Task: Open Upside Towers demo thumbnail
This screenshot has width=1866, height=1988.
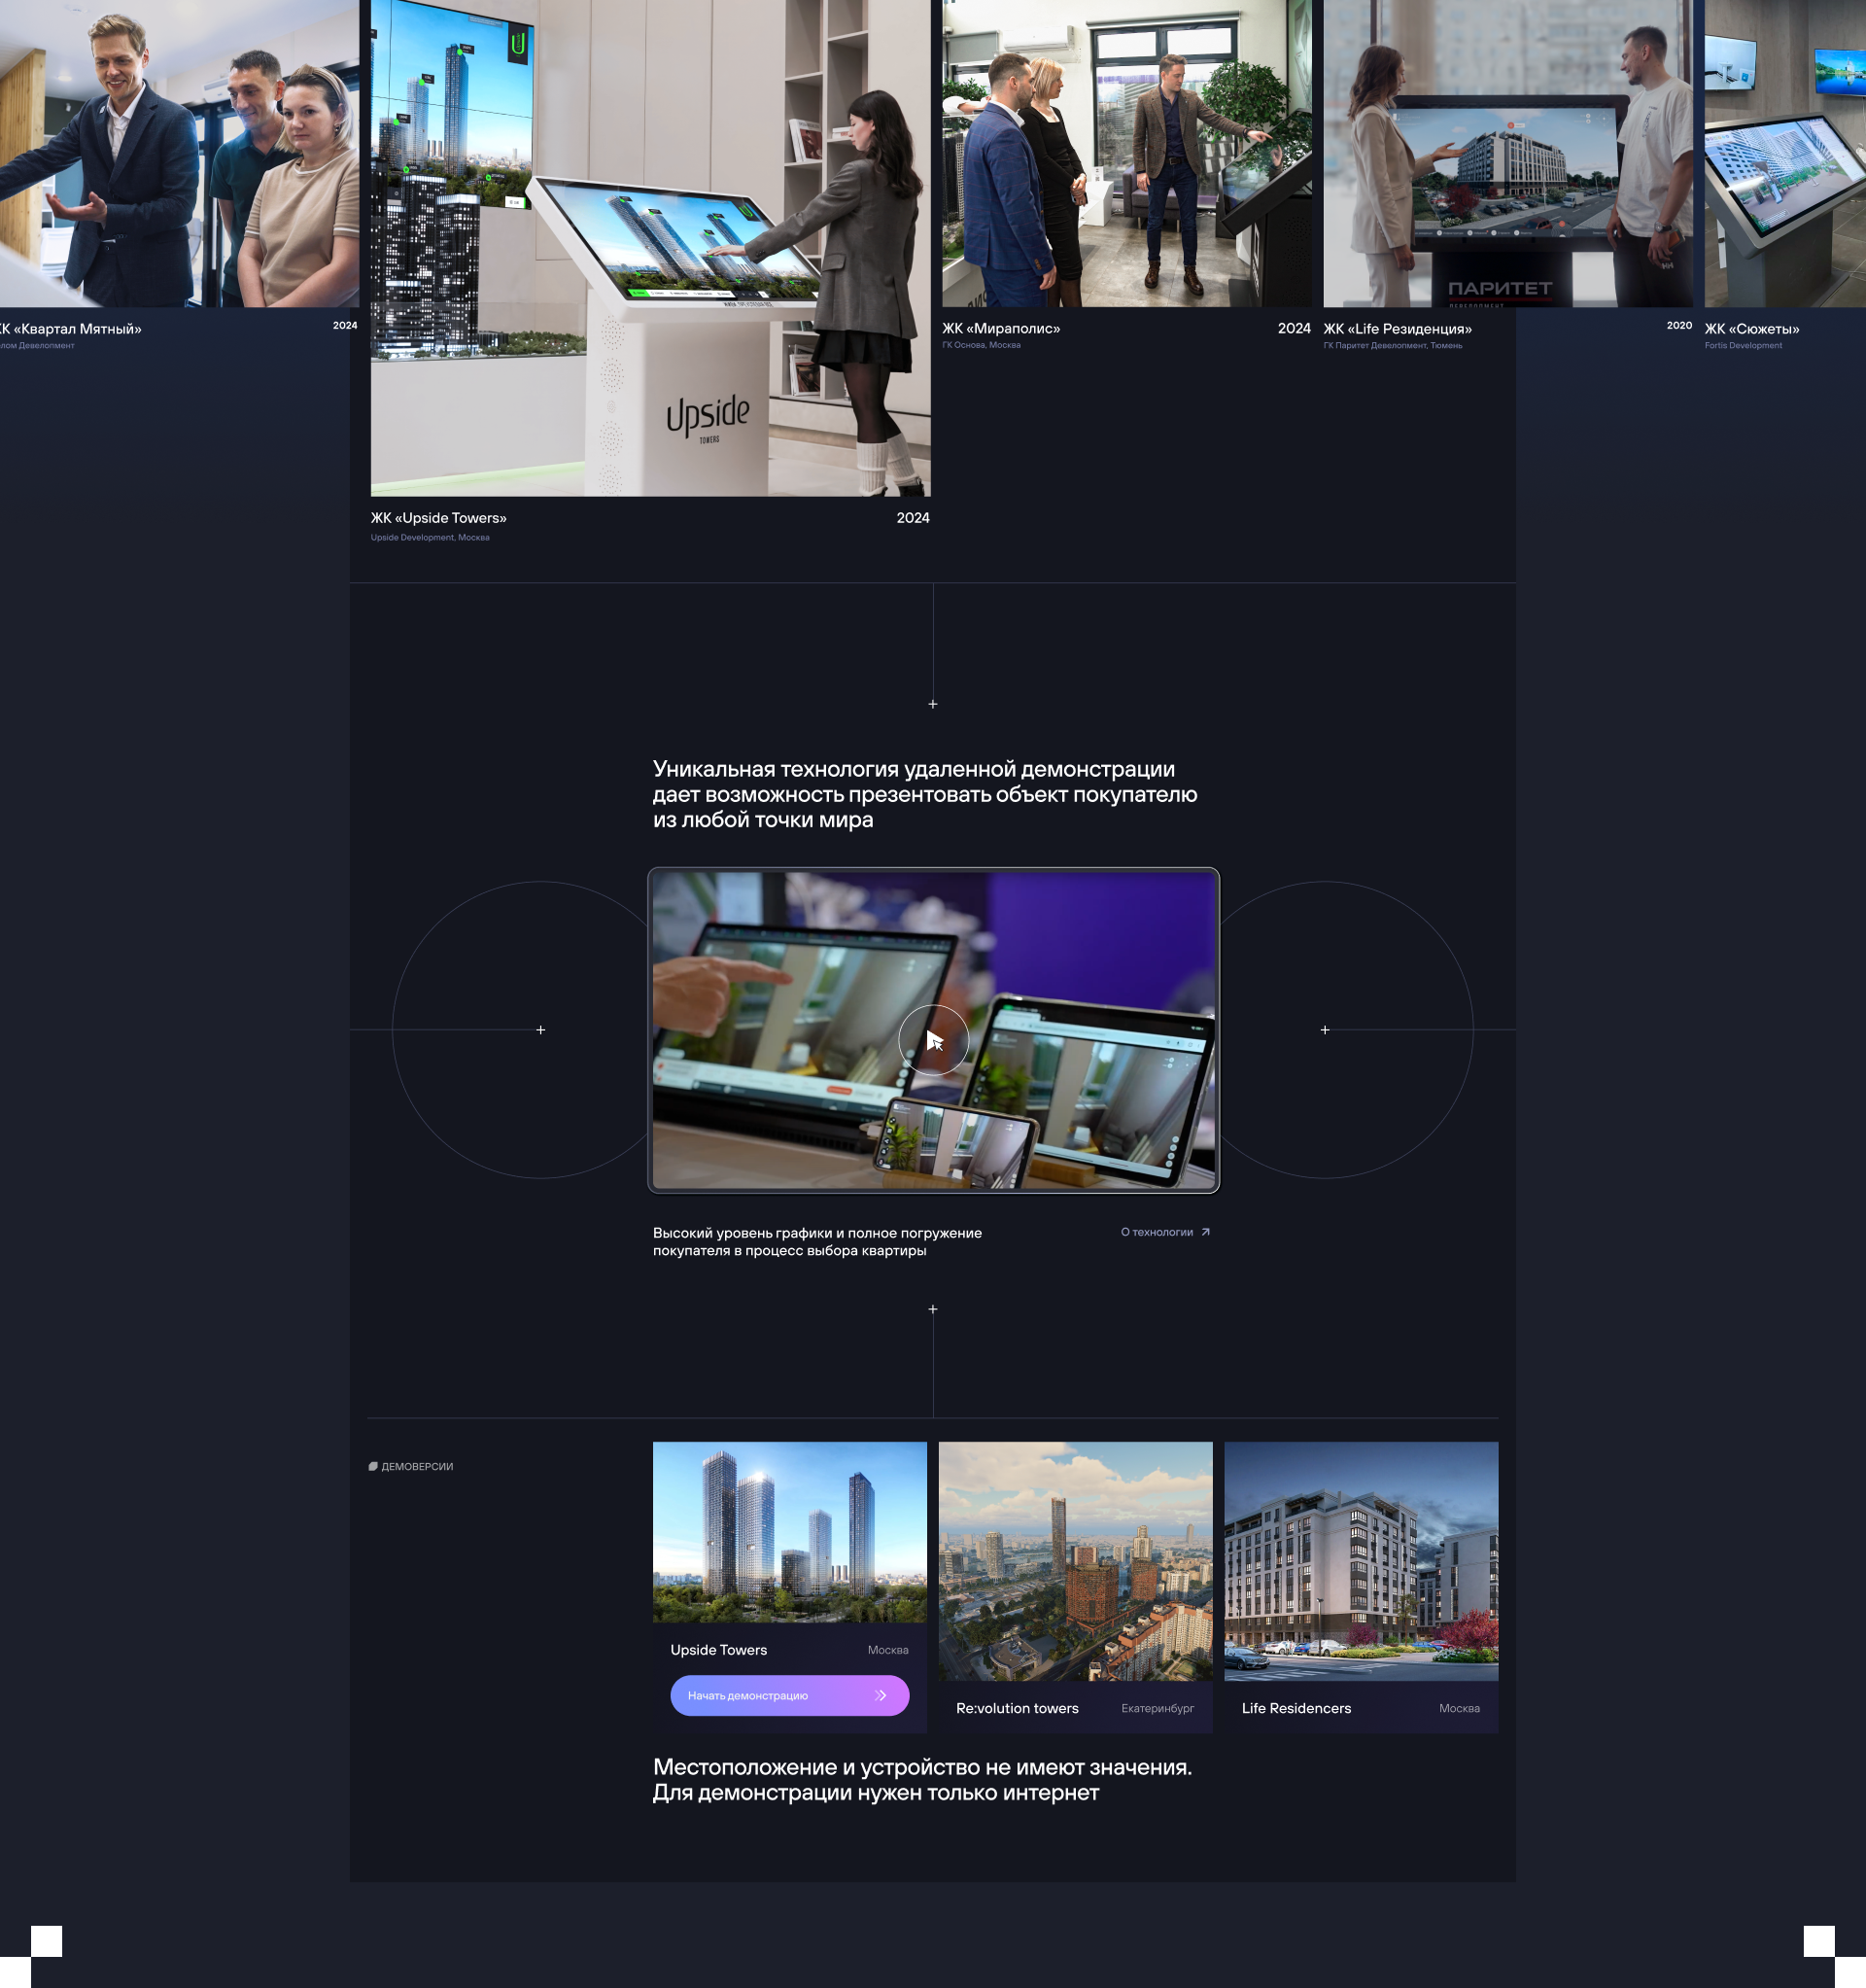Action: [x=789, y=1531]
